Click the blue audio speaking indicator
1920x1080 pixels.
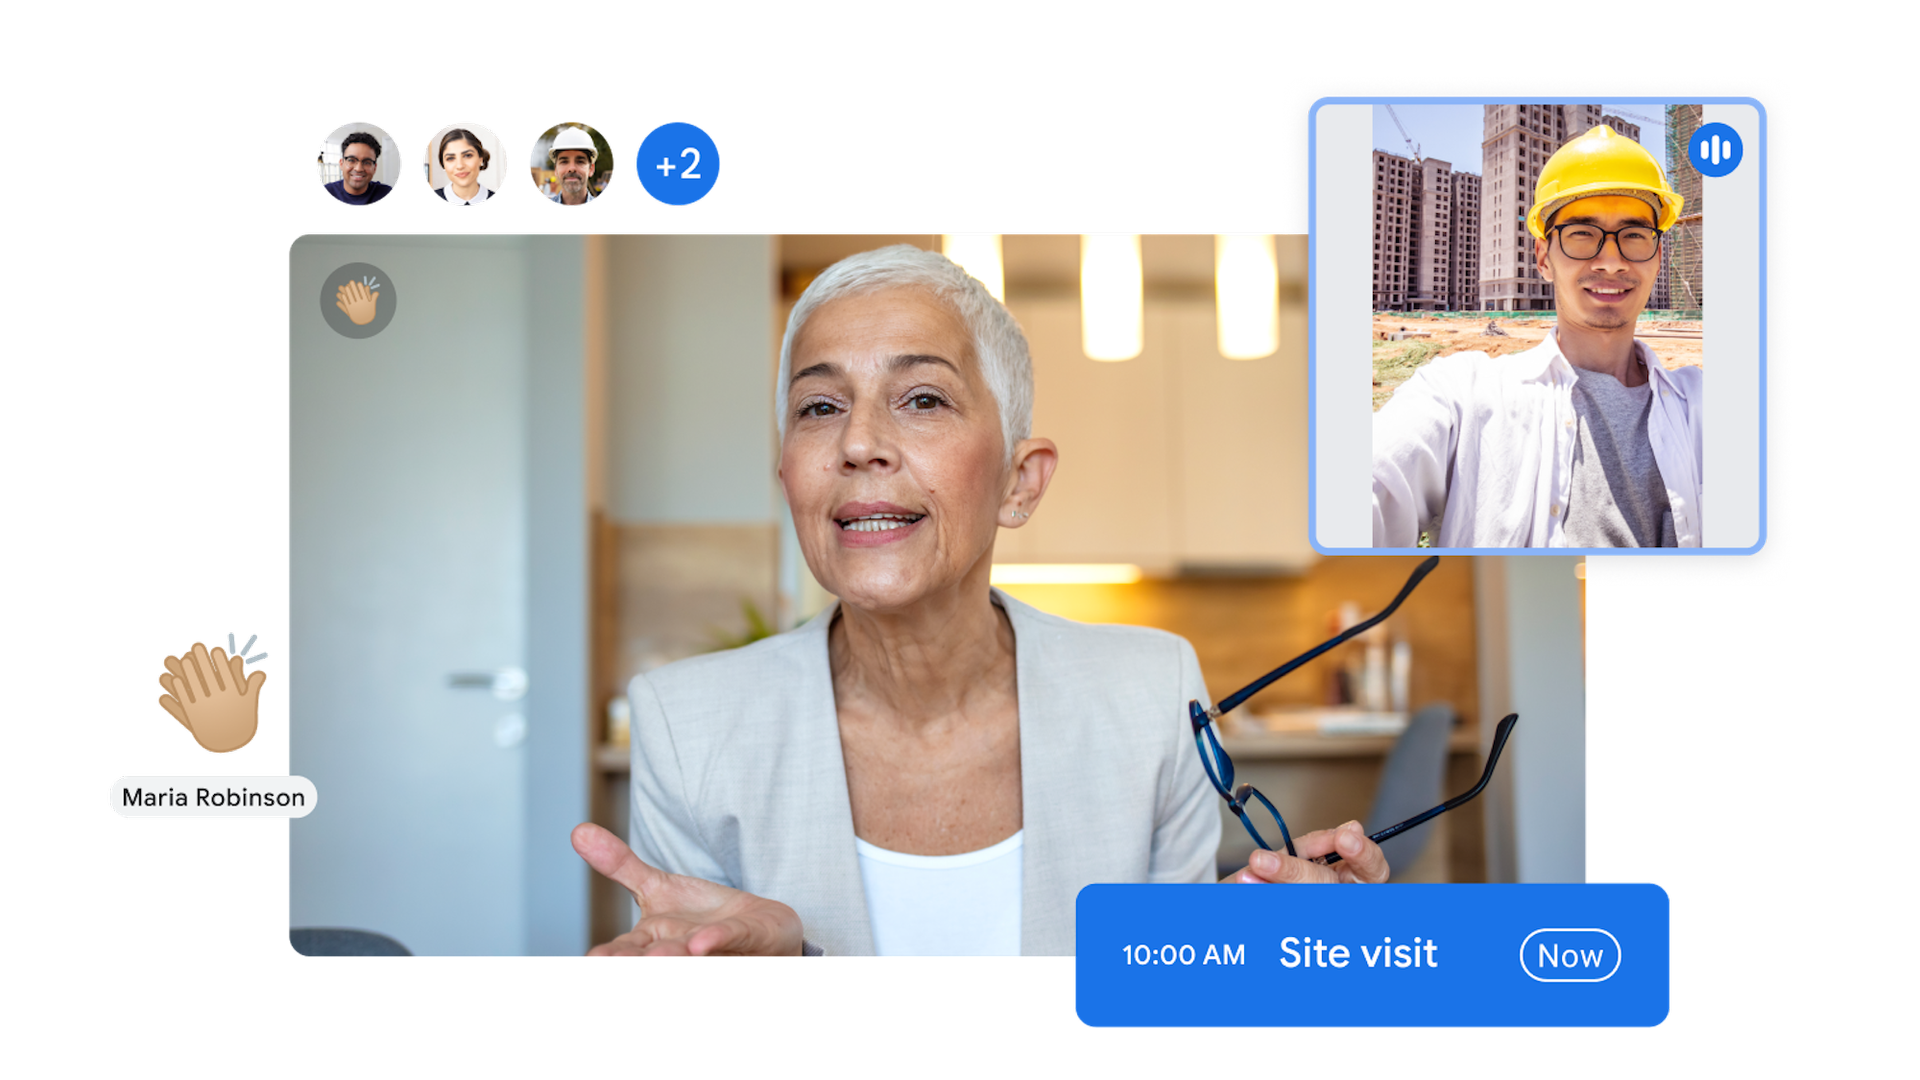click(1715, 150)
